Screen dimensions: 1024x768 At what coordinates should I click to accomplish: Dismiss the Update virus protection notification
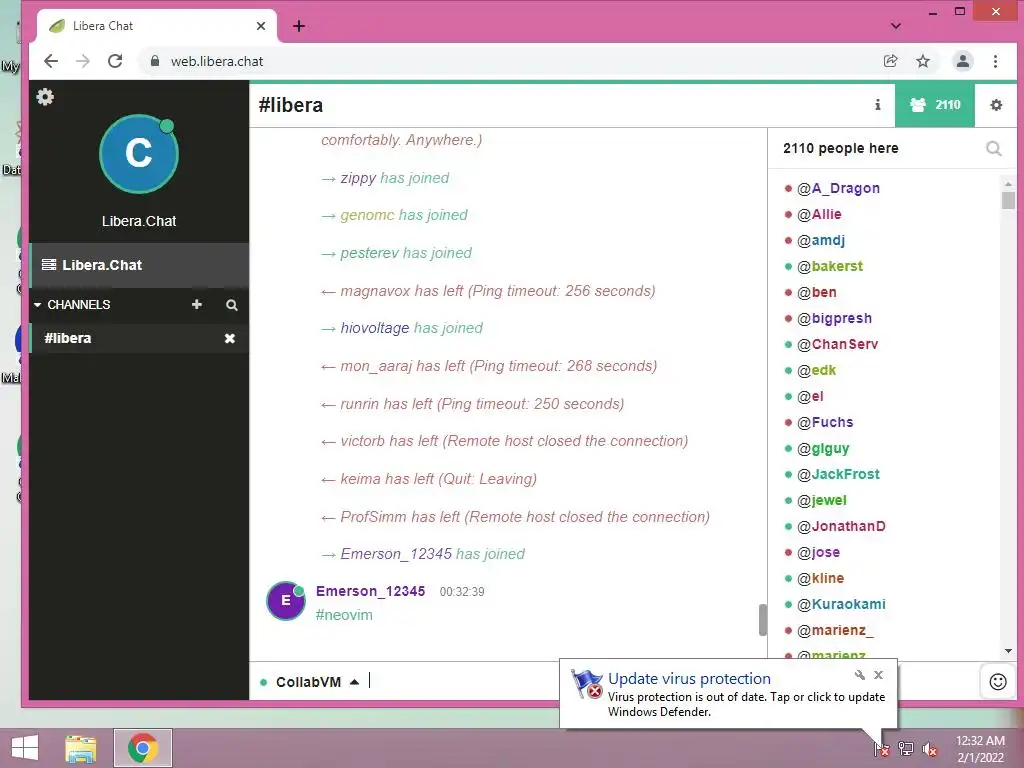tap(878, 675)
